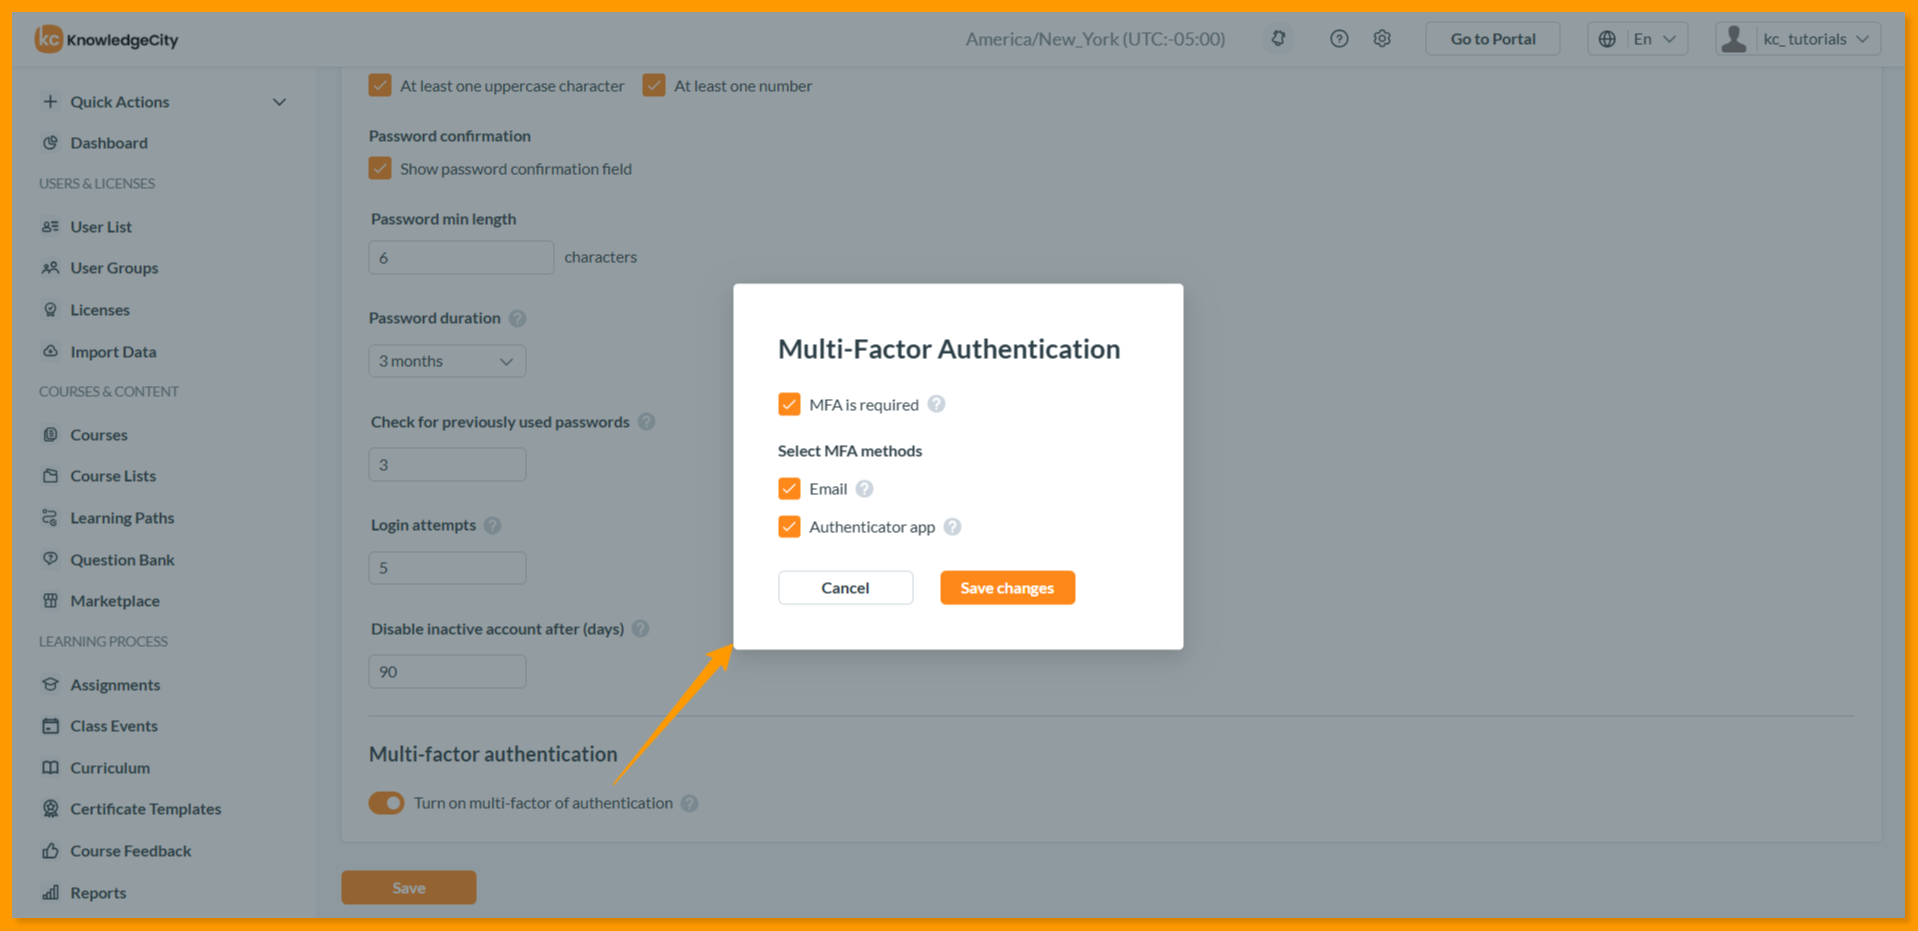The image size is (1918, 931).
Task: Click help icon beside Login attempts
Action: pyautogui.click(x=492, y=525)
